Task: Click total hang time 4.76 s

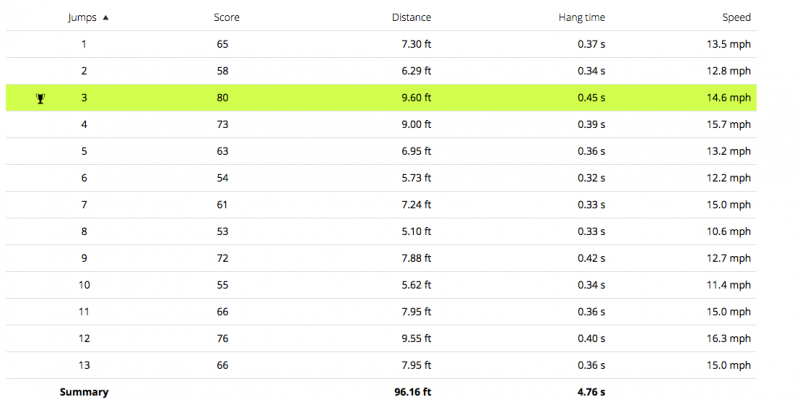Action: (590, 392)
